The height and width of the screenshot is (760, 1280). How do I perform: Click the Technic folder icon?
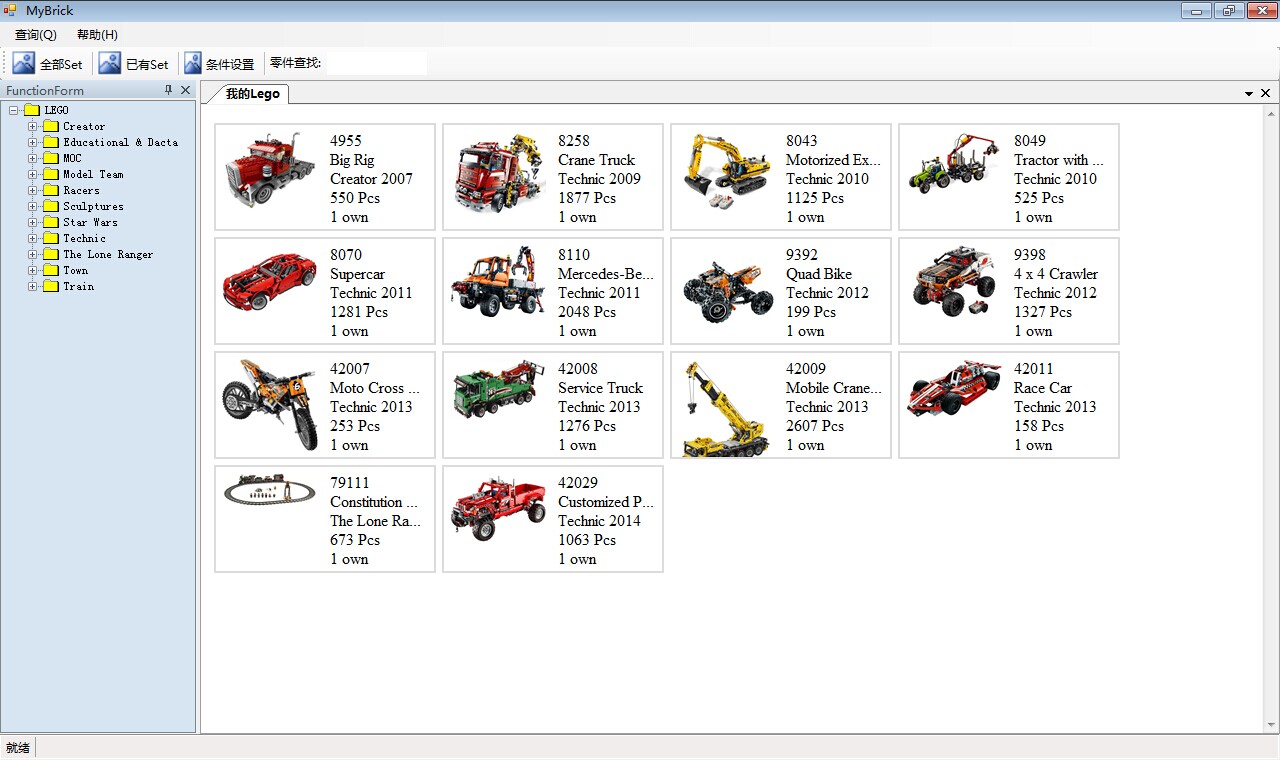click(51, 238)
